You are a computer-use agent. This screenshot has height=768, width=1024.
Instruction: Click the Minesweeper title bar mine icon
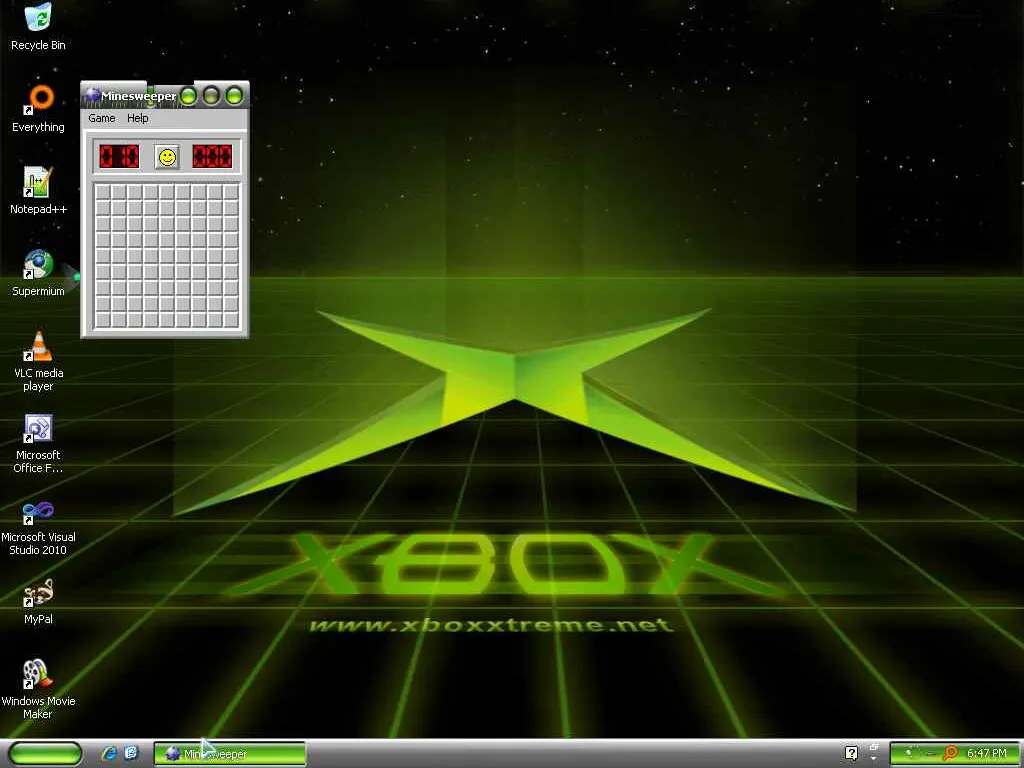pyautogui.click(x=93, y=95)
